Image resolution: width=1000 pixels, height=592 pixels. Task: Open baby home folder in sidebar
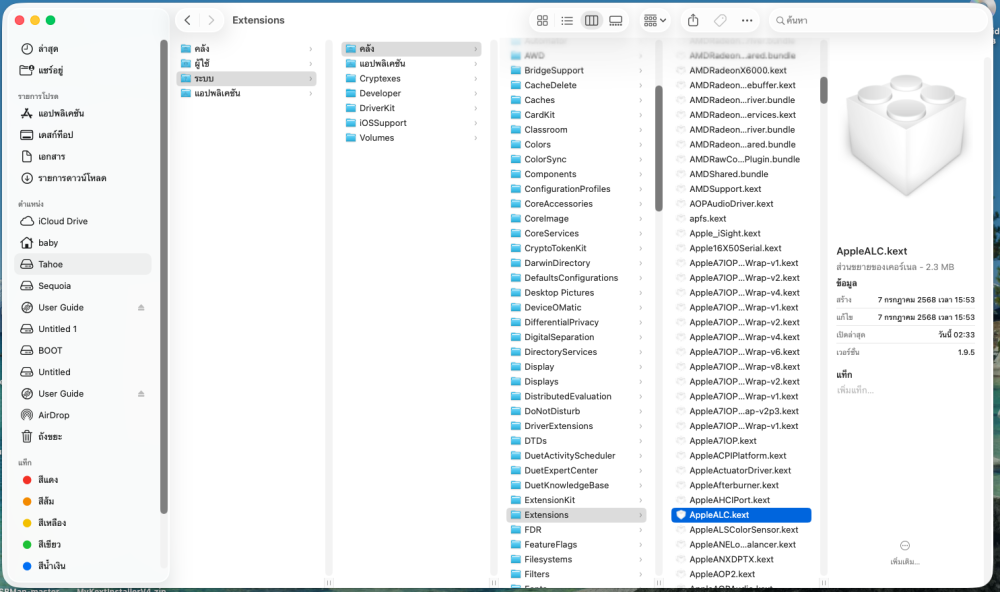83,242
